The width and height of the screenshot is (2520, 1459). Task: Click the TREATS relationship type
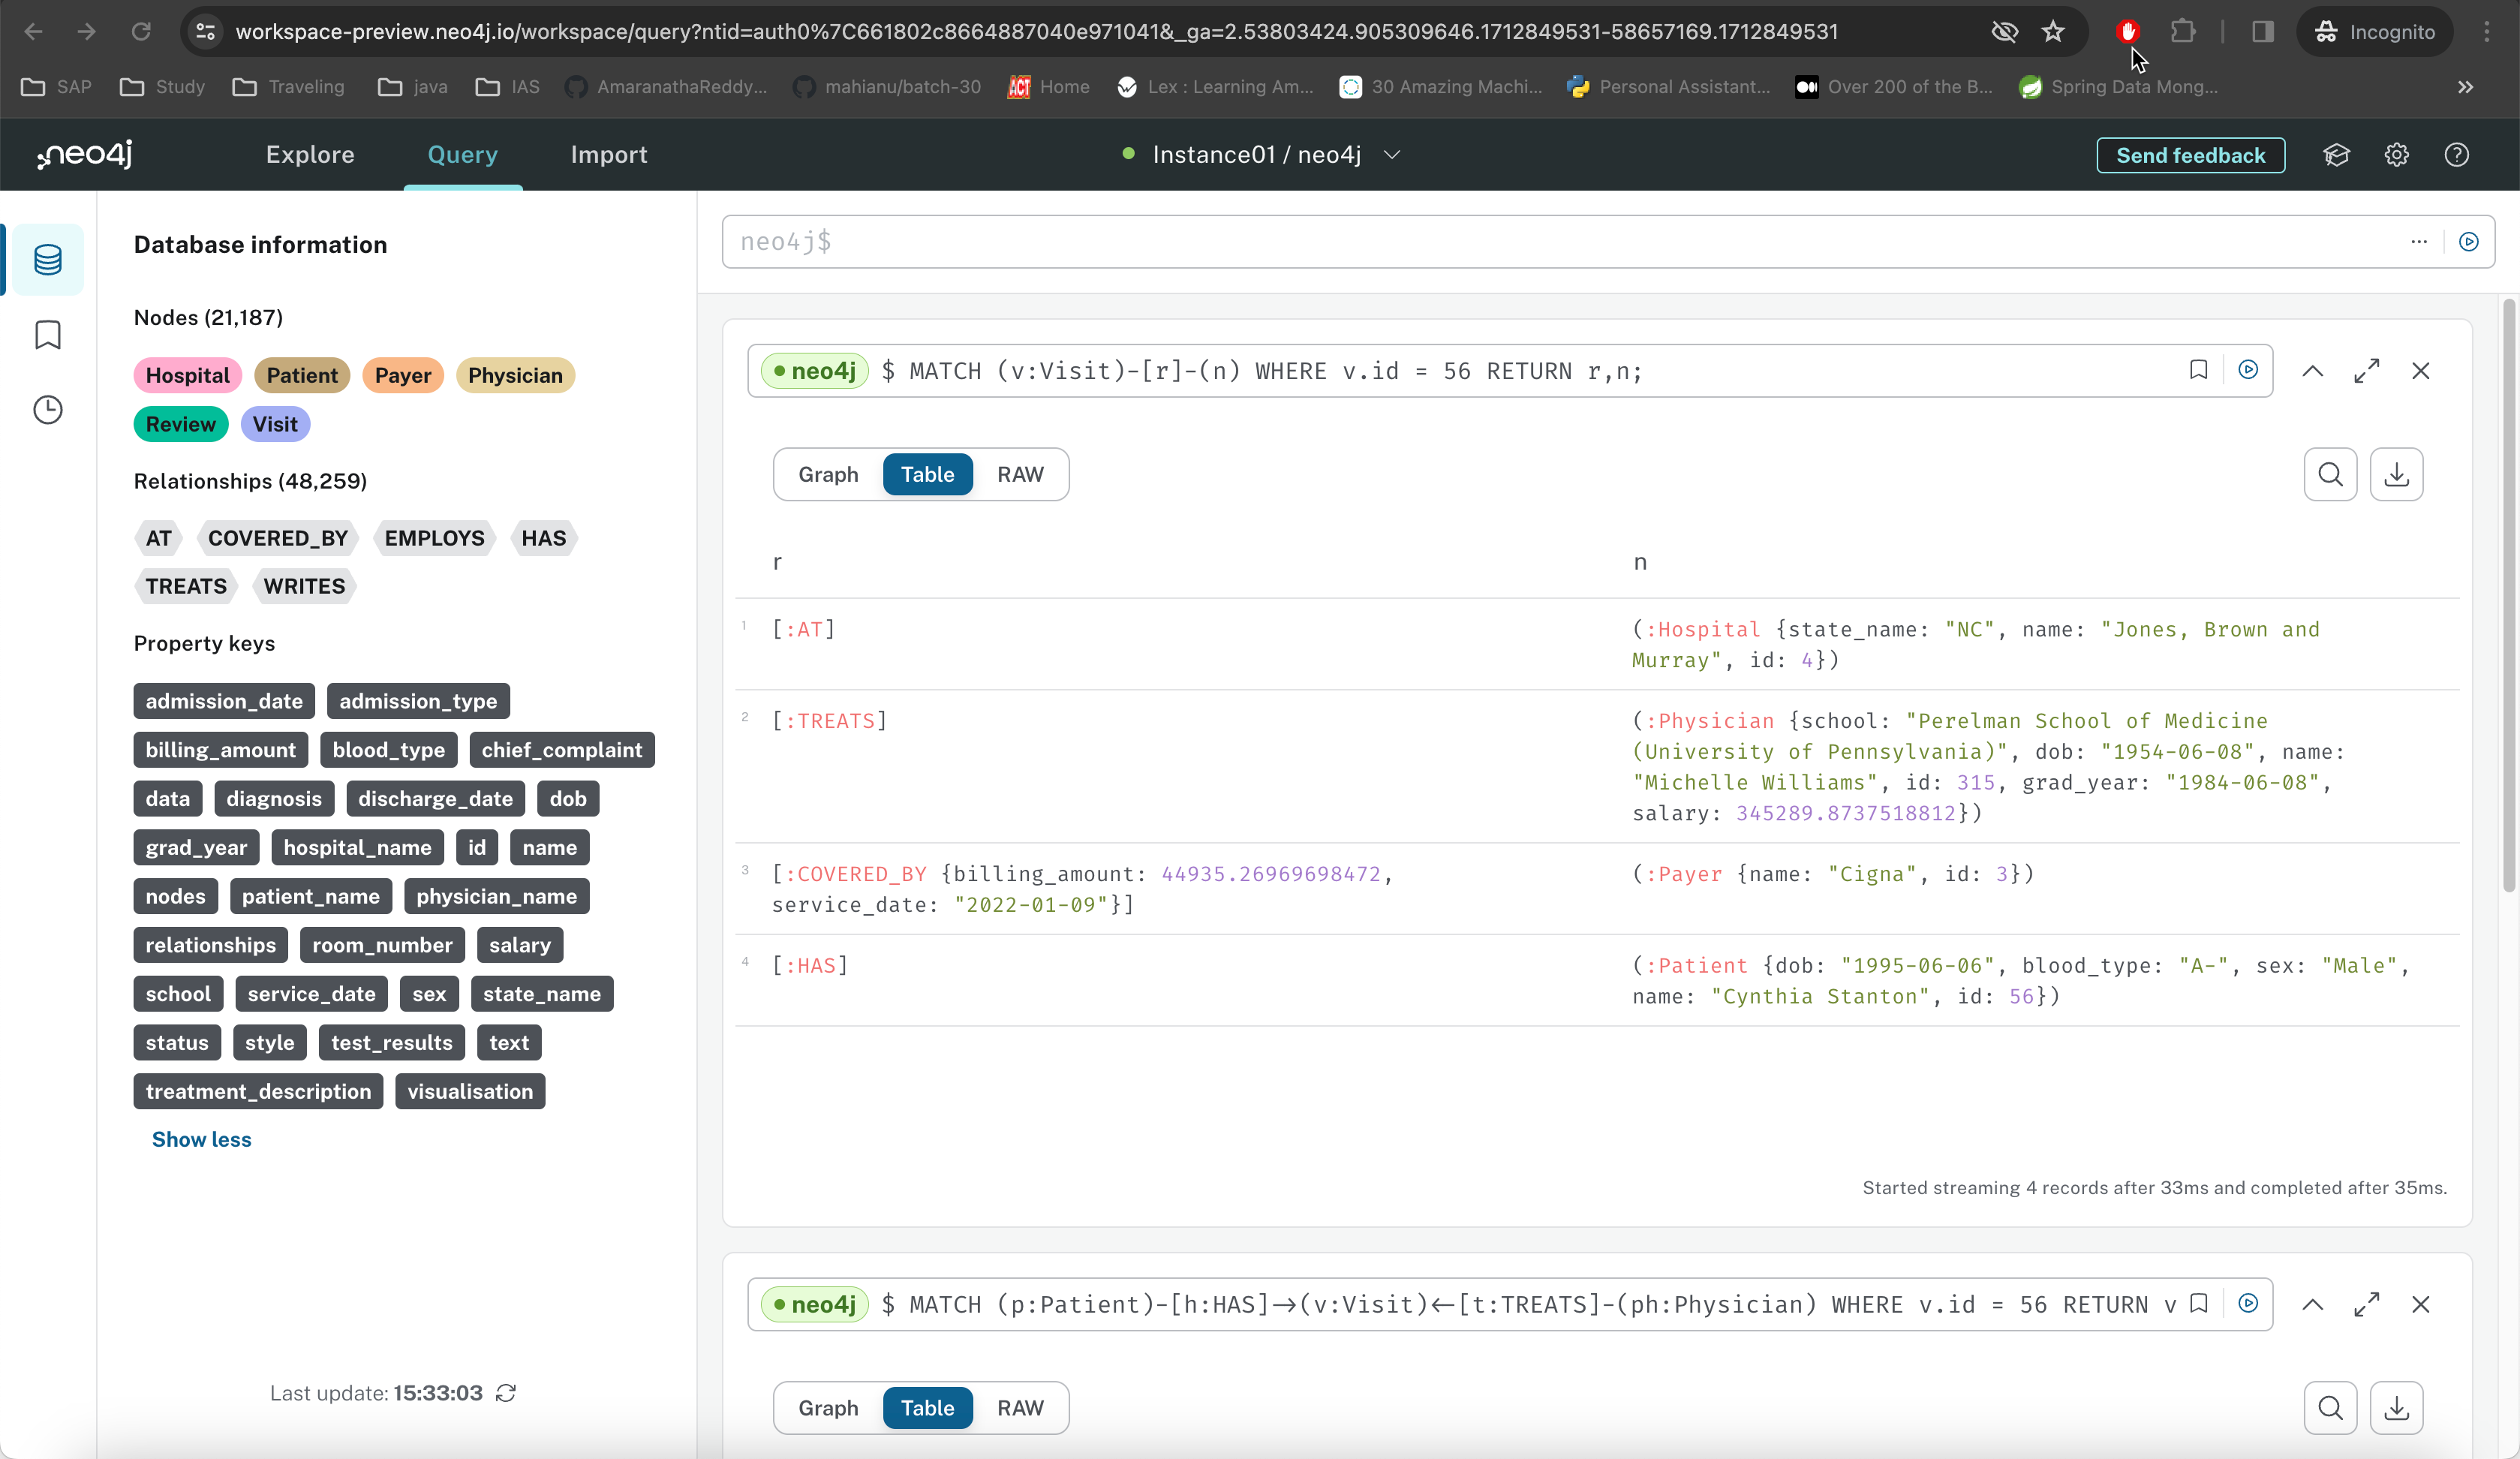186,586
